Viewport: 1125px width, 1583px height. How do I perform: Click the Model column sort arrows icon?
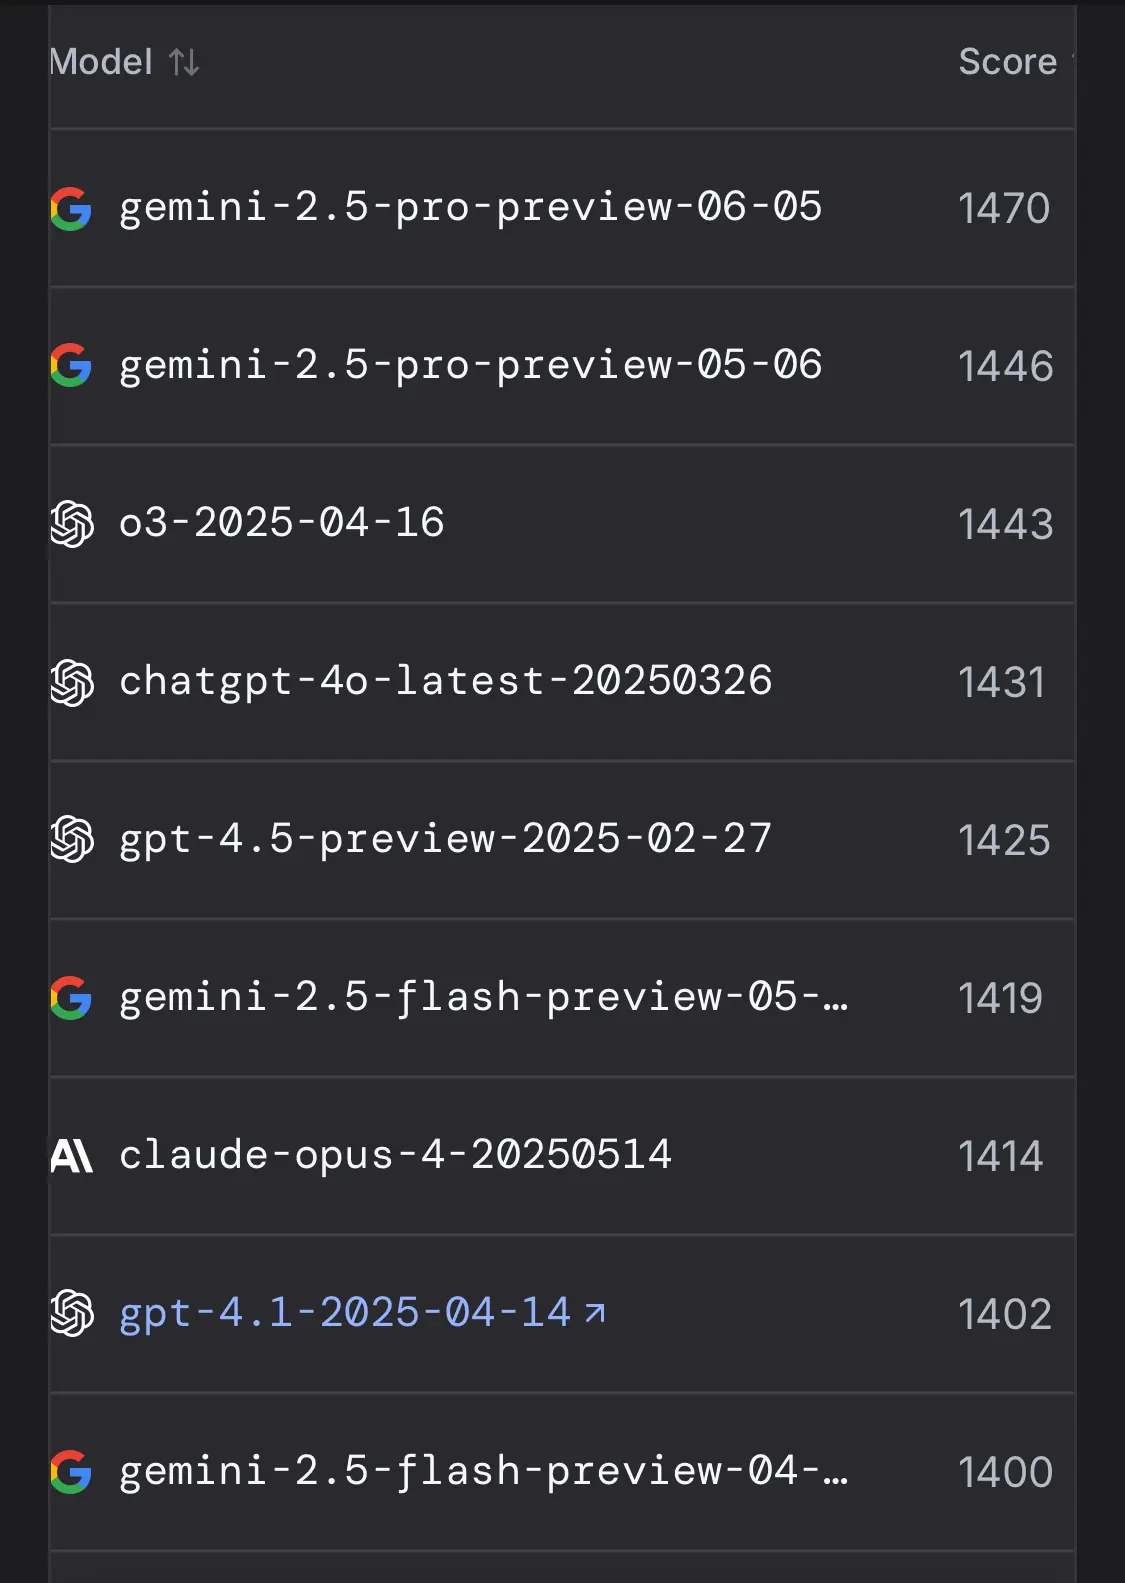pyautogui.click(x=184, y=62)
